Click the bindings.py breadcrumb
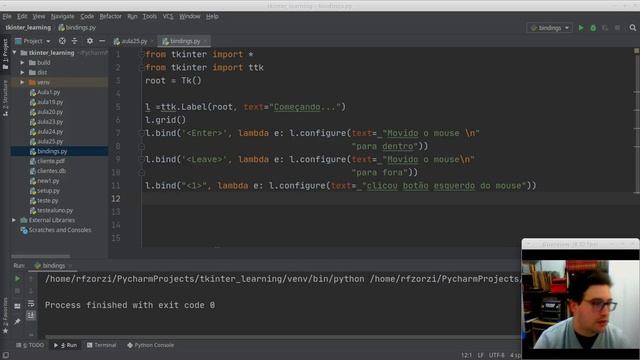Image resolution: width=640 pixels, height=360 pixels. tap(80, 27)
